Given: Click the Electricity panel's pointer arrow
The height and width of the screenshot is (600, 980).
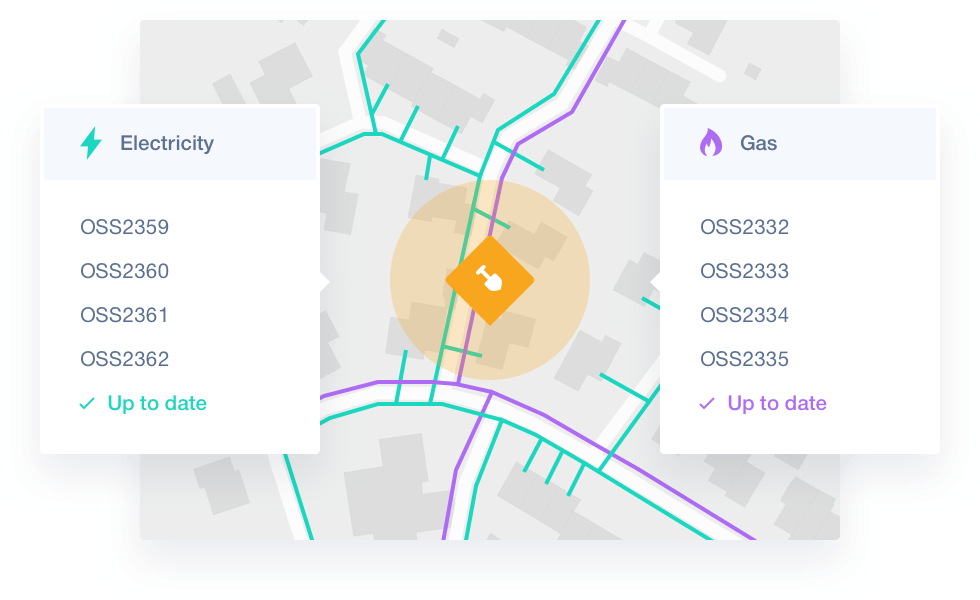Looking at the screenshot, I should coord(324,281).
